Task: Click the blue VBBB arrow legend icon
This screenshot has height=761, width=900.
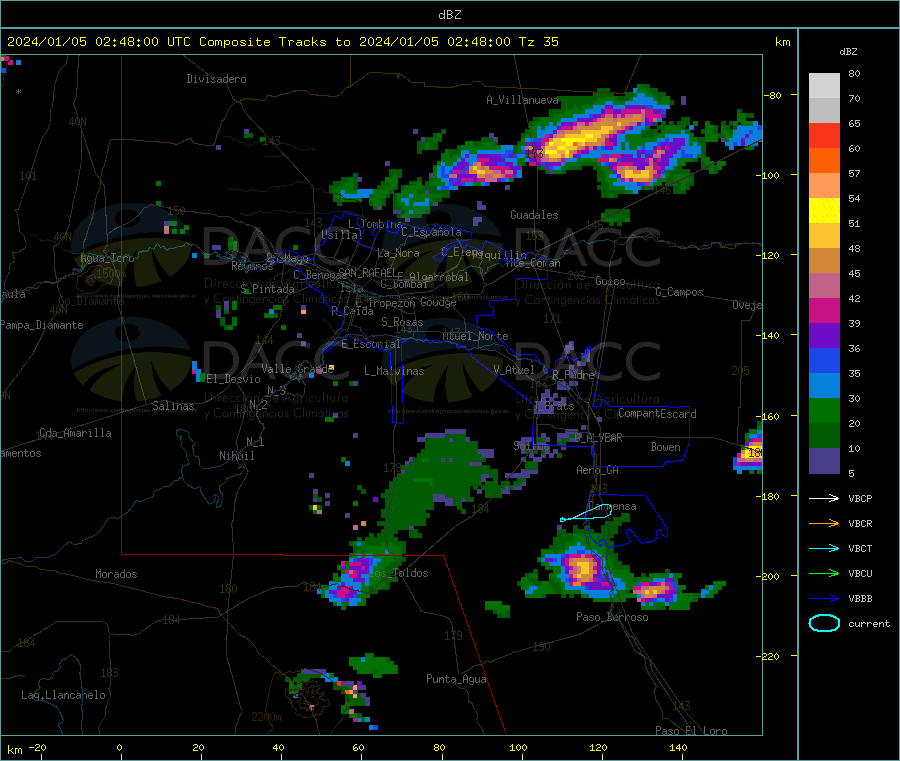Action: pos(824,599)
